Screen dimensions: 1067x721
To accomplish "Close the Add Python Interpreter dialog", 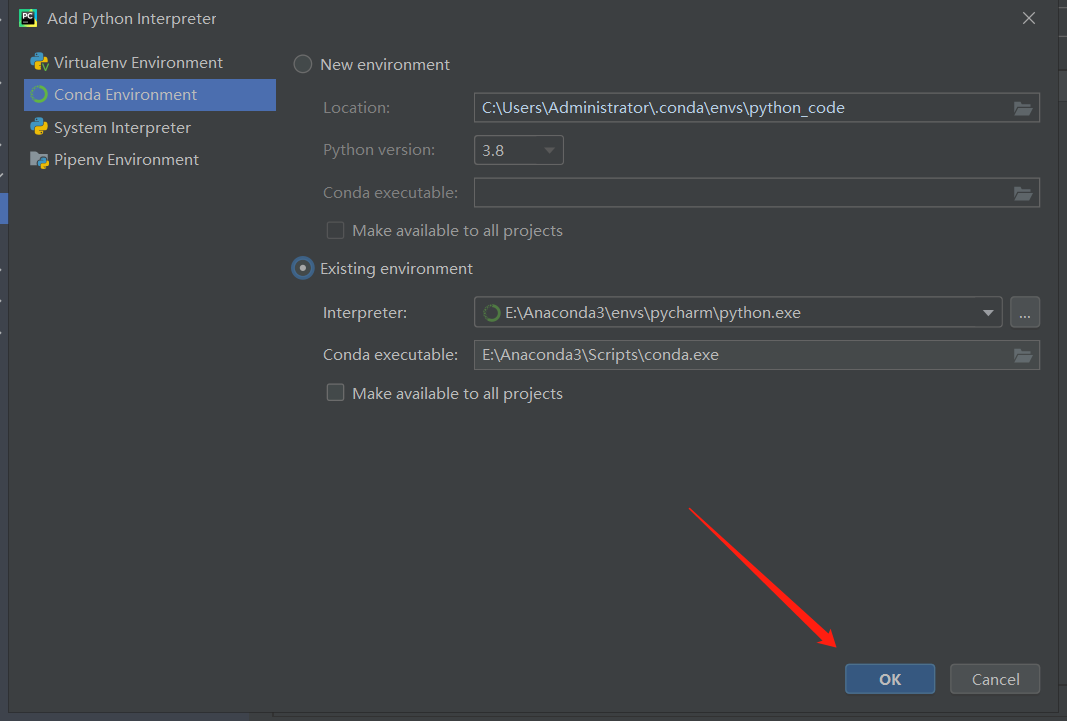I will (x=1029, y=18).
